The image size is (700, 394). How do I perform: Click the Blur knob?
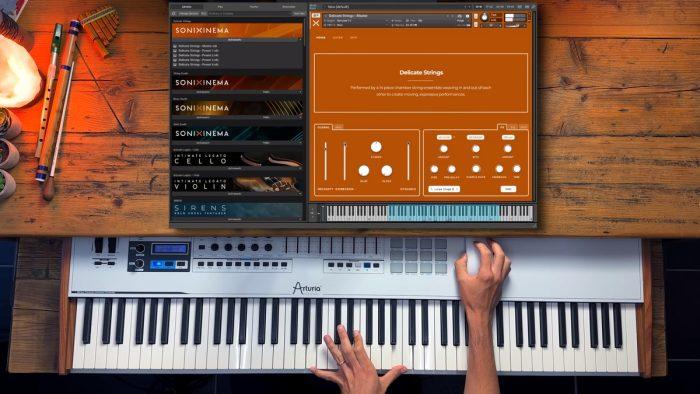point(364,170)
